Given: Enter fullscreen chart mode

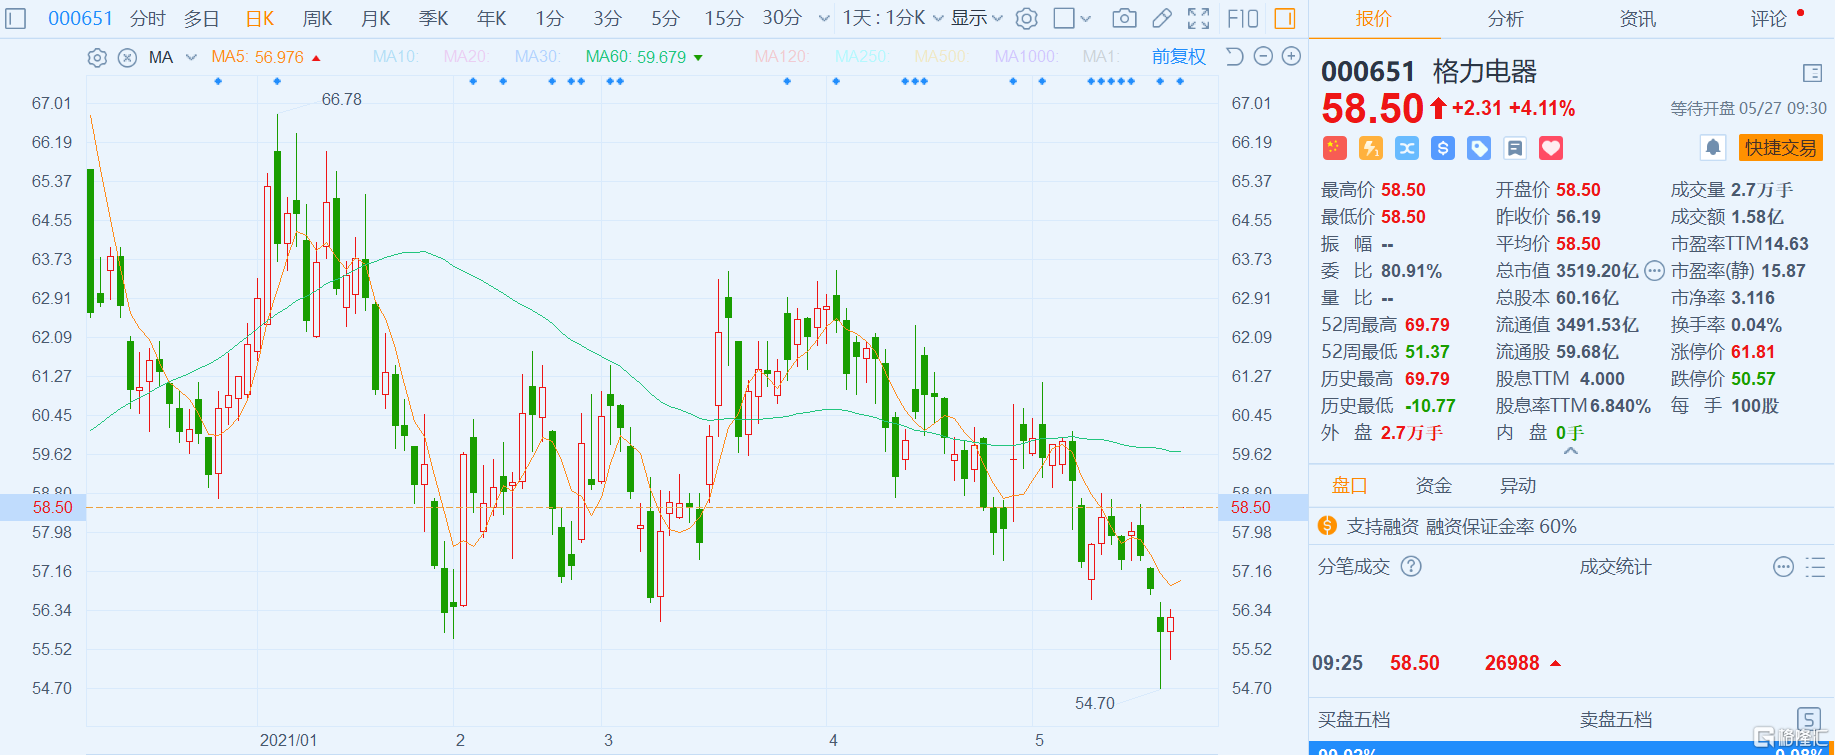Looking at the screenshot, I should (1198, 18).
